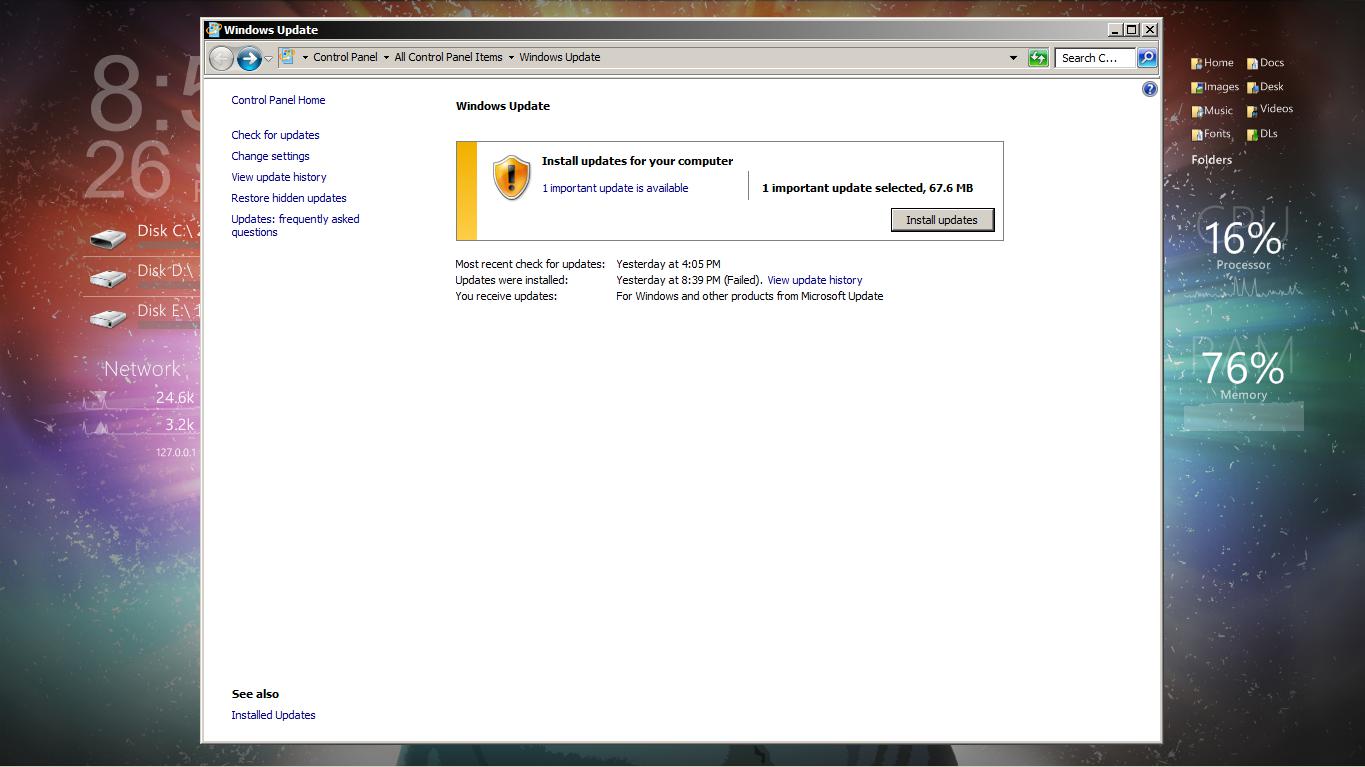
Task: Open the Videos desktop folder shortcut
Action: [1270, 110]
